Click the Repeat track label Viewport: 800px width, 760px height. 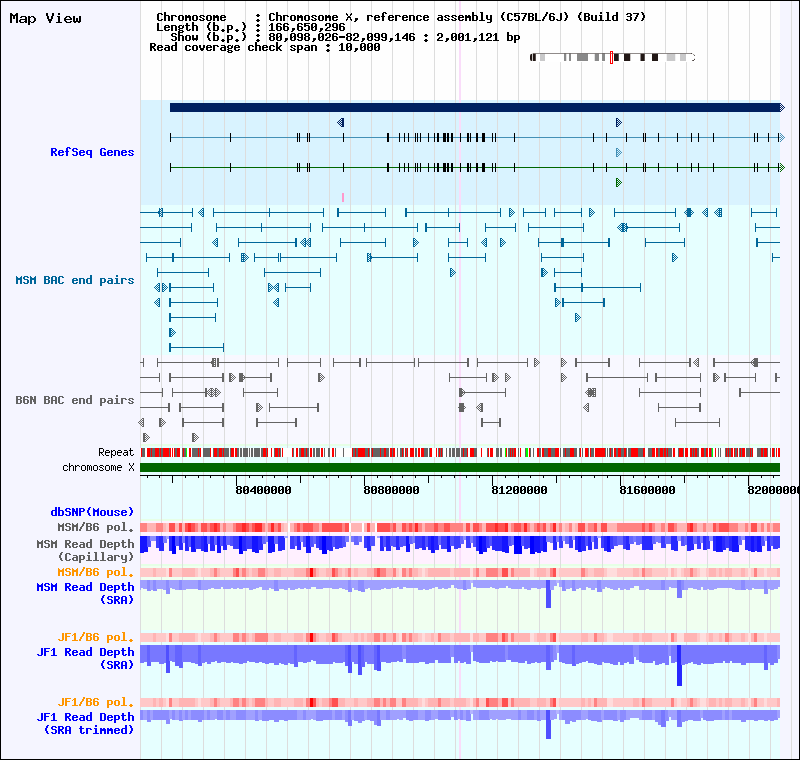(116, 452)
